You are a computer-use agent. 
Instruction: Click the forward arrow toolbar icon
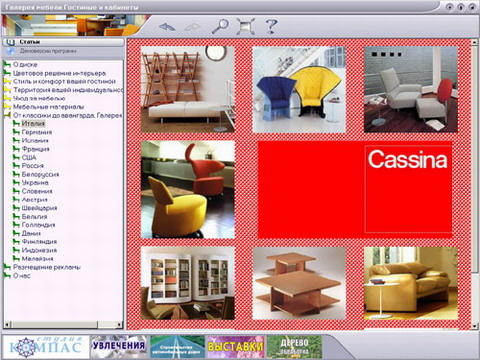(x=193, y=27)
